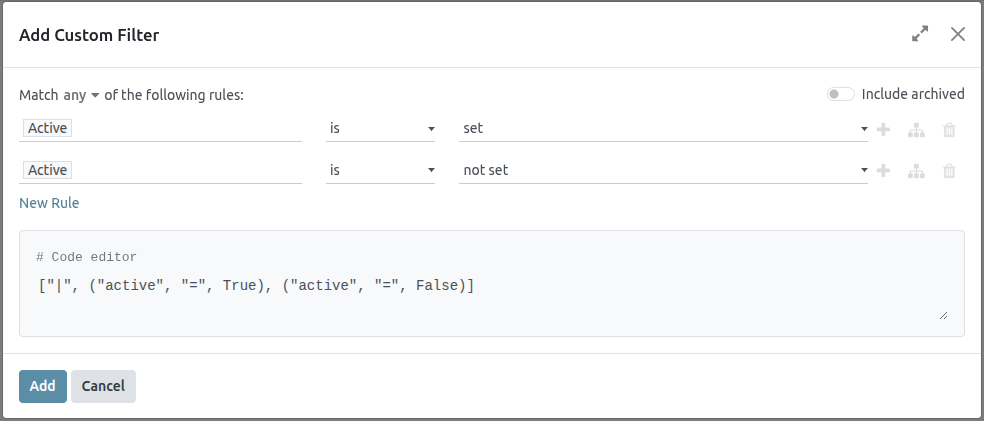
Task: Click the second rule's Active field selector
Action: pyautogui.click(x=160, y=171)
